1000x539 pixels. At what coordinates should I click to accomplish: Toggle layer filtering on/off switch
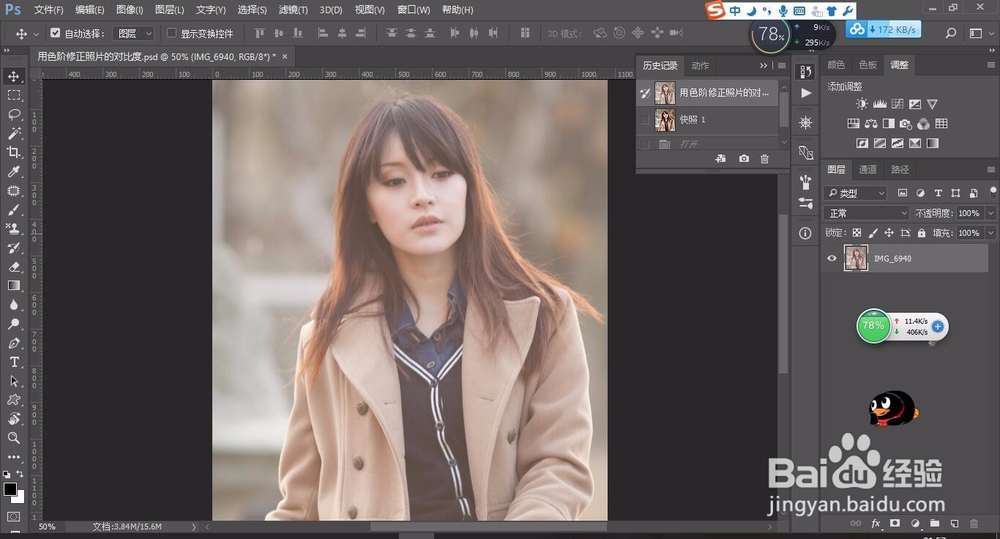pyautogui.click(x=993, y=191)
